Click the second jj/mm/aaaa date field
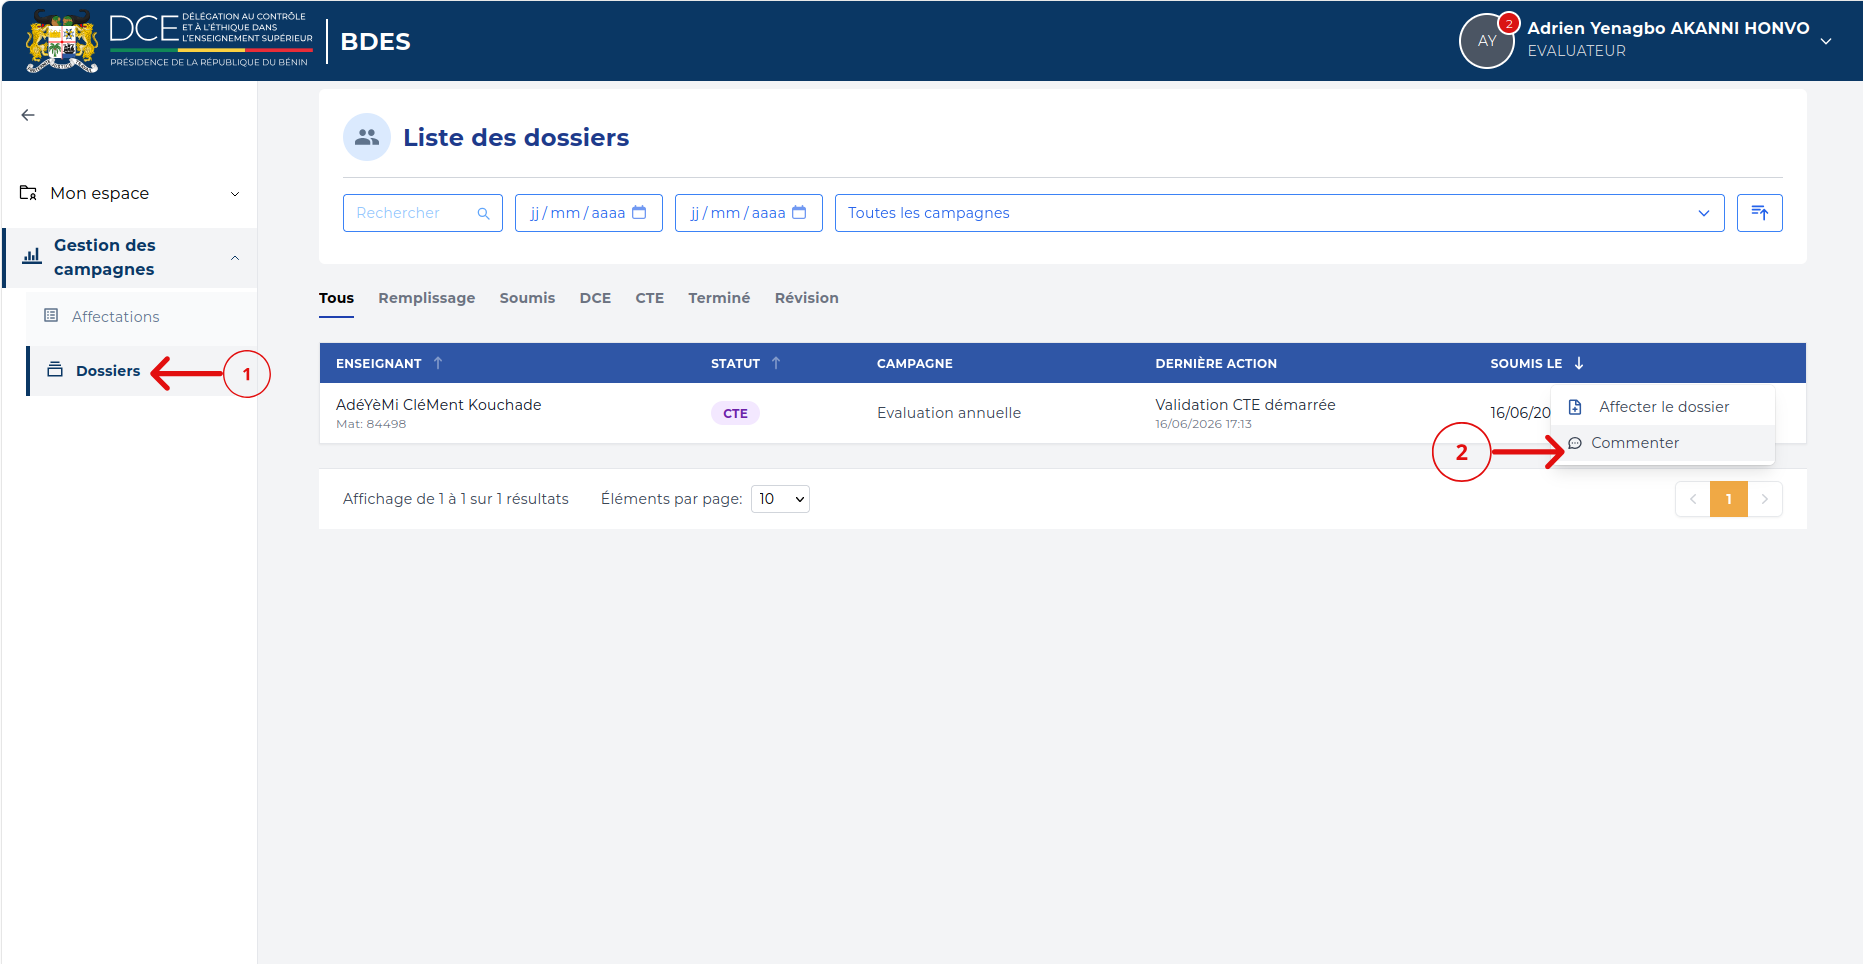 (x=749, y=213)
